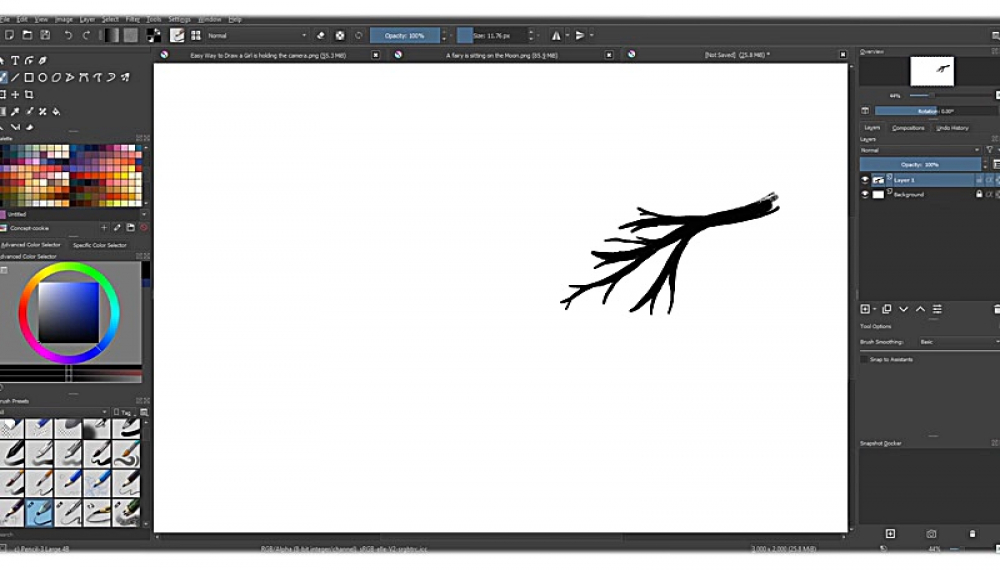
Task: Expand the Brush Smoothing dropdown
Action: click(x=957, y=342)
